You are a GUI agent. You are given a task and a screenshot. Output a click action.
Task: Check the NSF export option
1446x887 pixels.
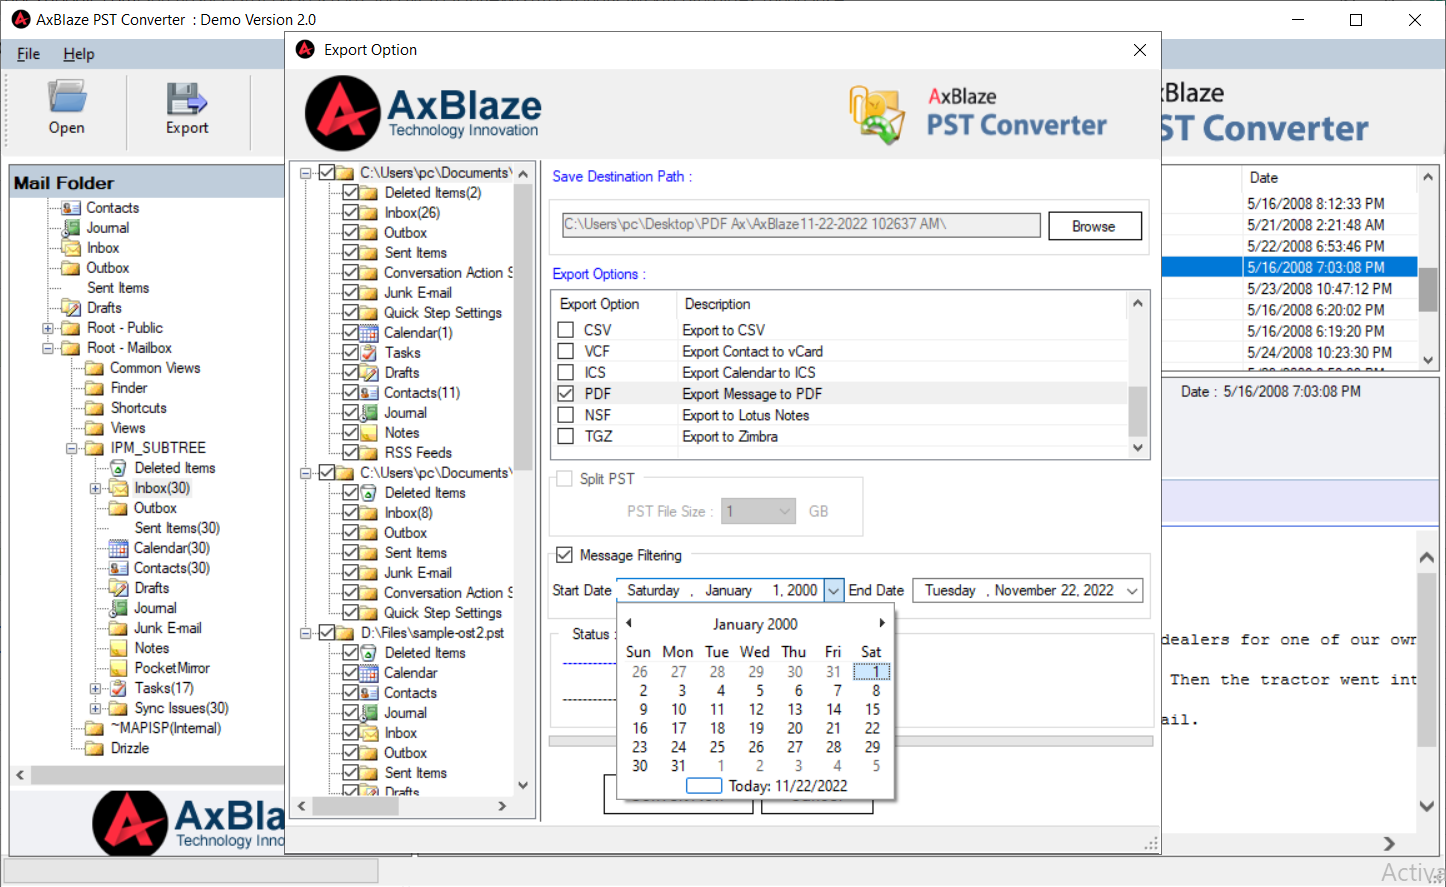coord(566,415)
